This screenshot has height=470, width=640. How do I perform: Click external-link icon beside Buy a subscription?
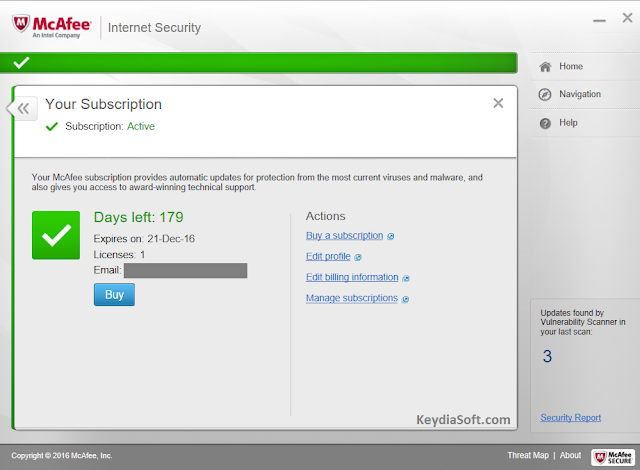click(391, 236)
